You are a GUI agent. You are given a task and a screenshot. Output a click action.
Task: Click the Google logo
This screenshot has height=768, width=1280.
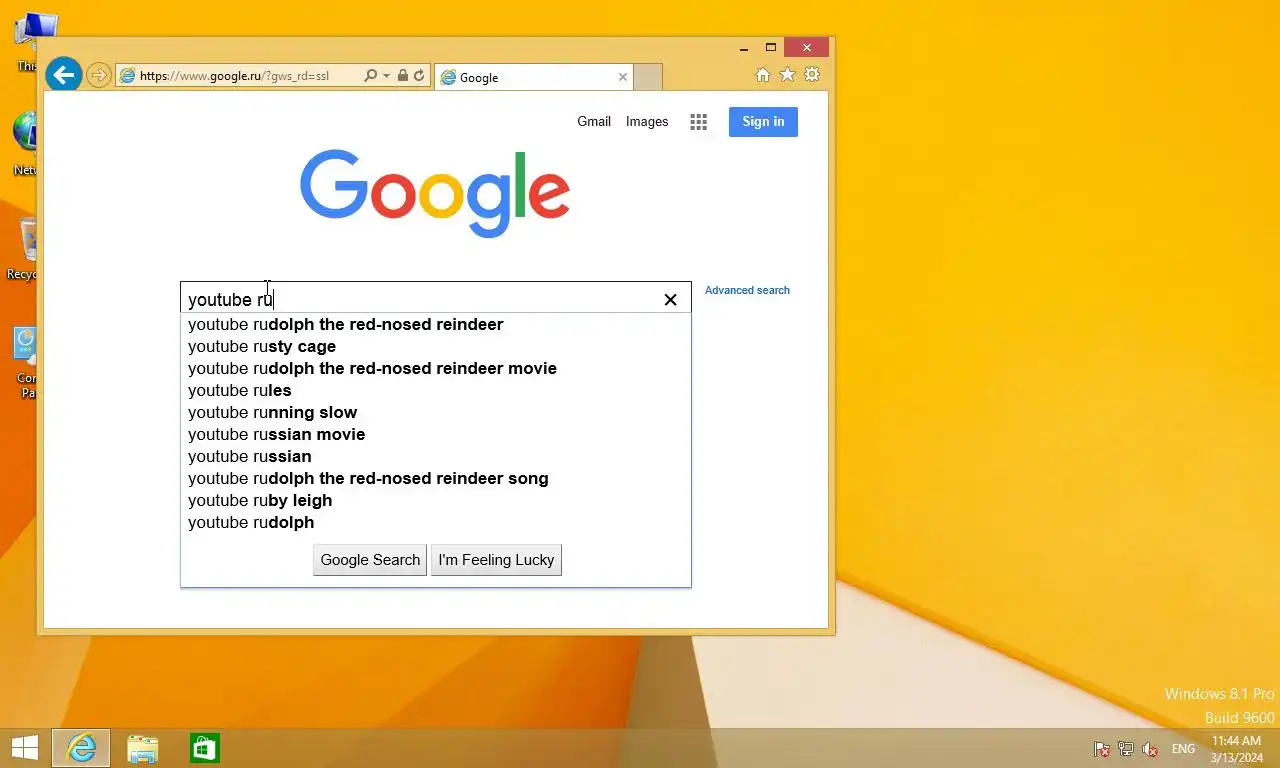[435, 194]
